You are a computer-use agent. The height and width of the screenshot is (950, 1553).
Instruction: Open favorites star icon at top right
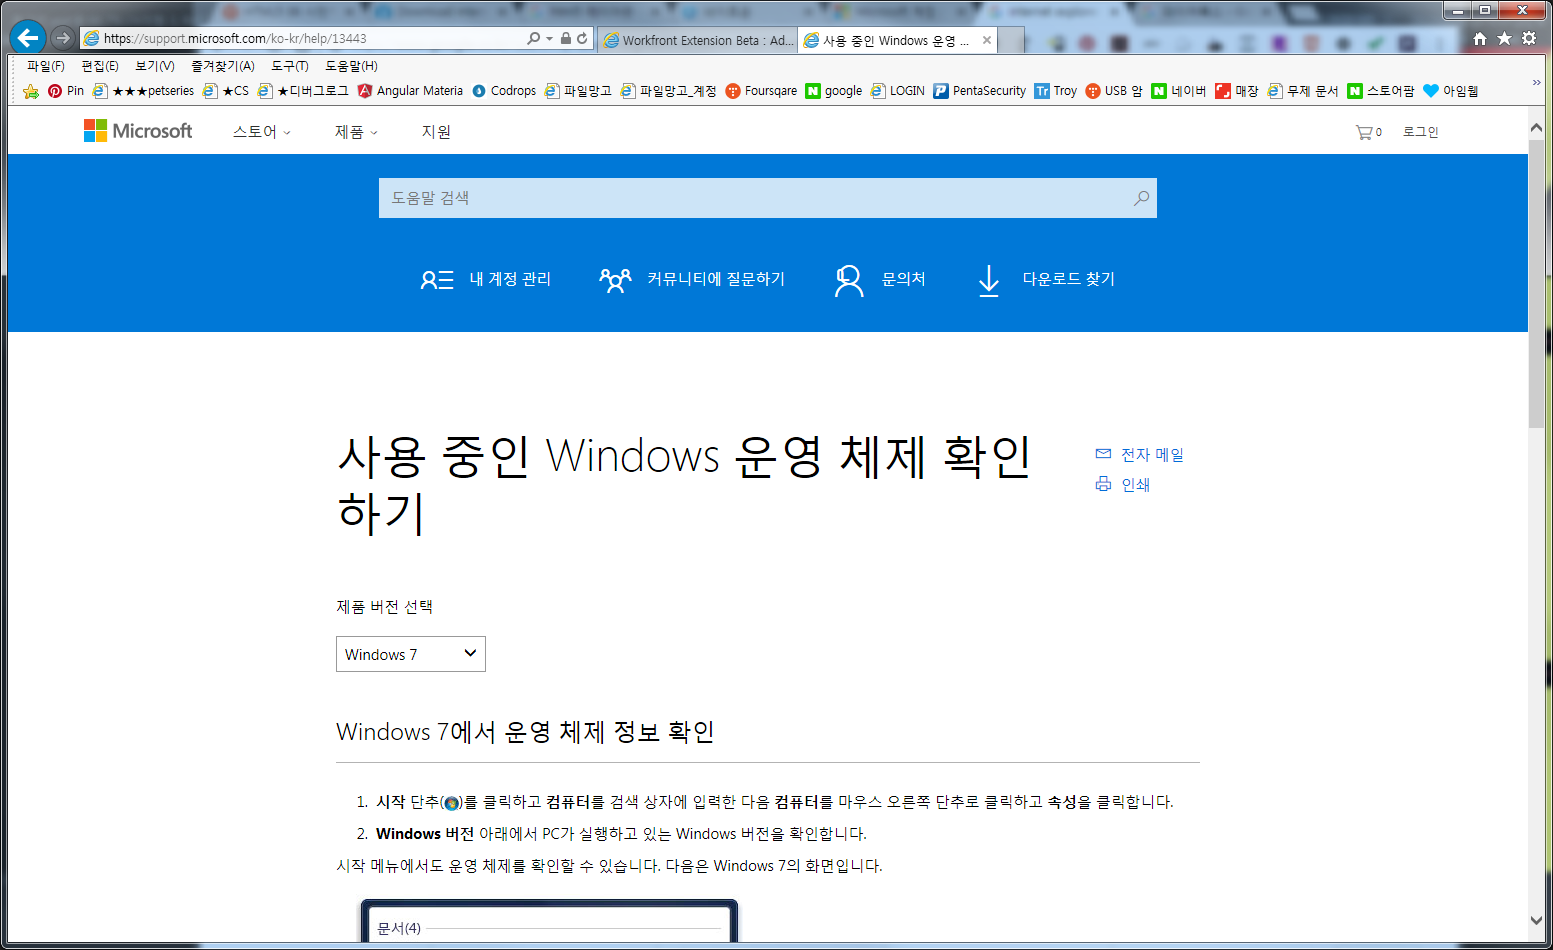click(1504, 38)
